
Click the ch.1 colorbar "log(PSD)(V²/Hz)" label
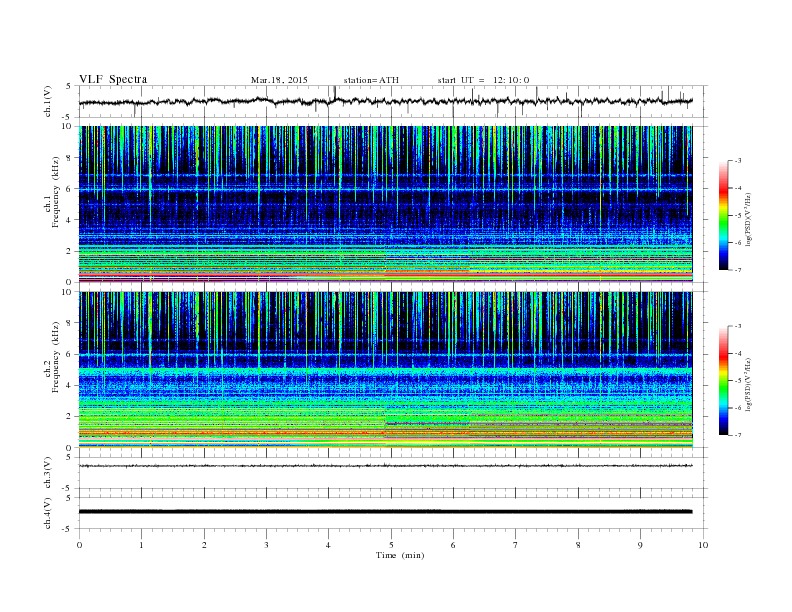747,219
